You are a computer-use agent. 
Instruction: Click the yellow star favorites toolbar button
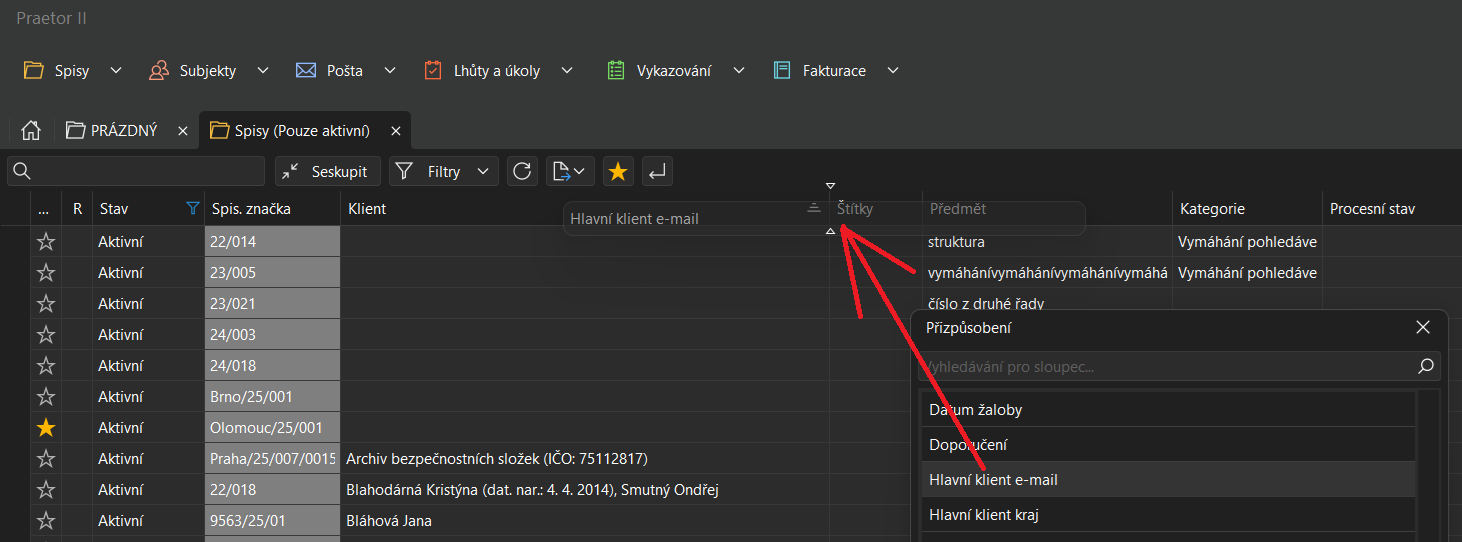tap(618, 172)
